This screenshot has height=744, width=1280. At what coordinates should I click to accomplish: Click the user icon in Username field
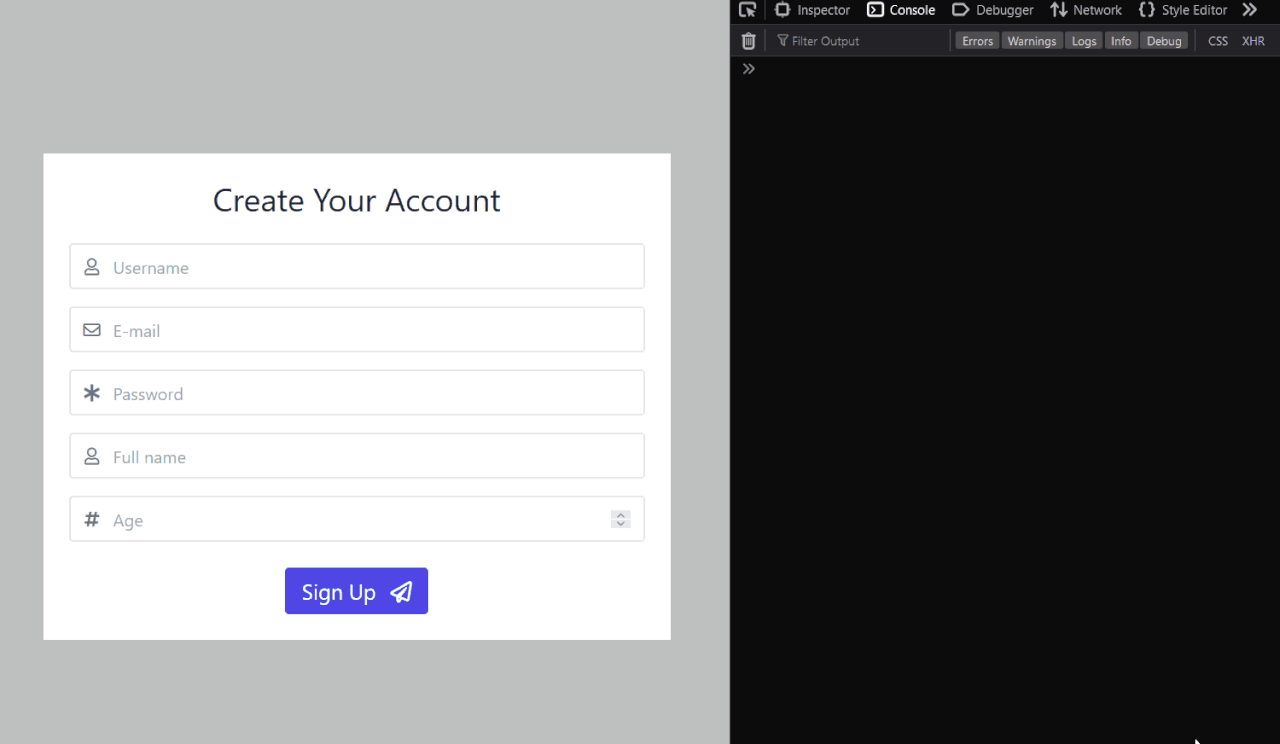coord(92,267)
